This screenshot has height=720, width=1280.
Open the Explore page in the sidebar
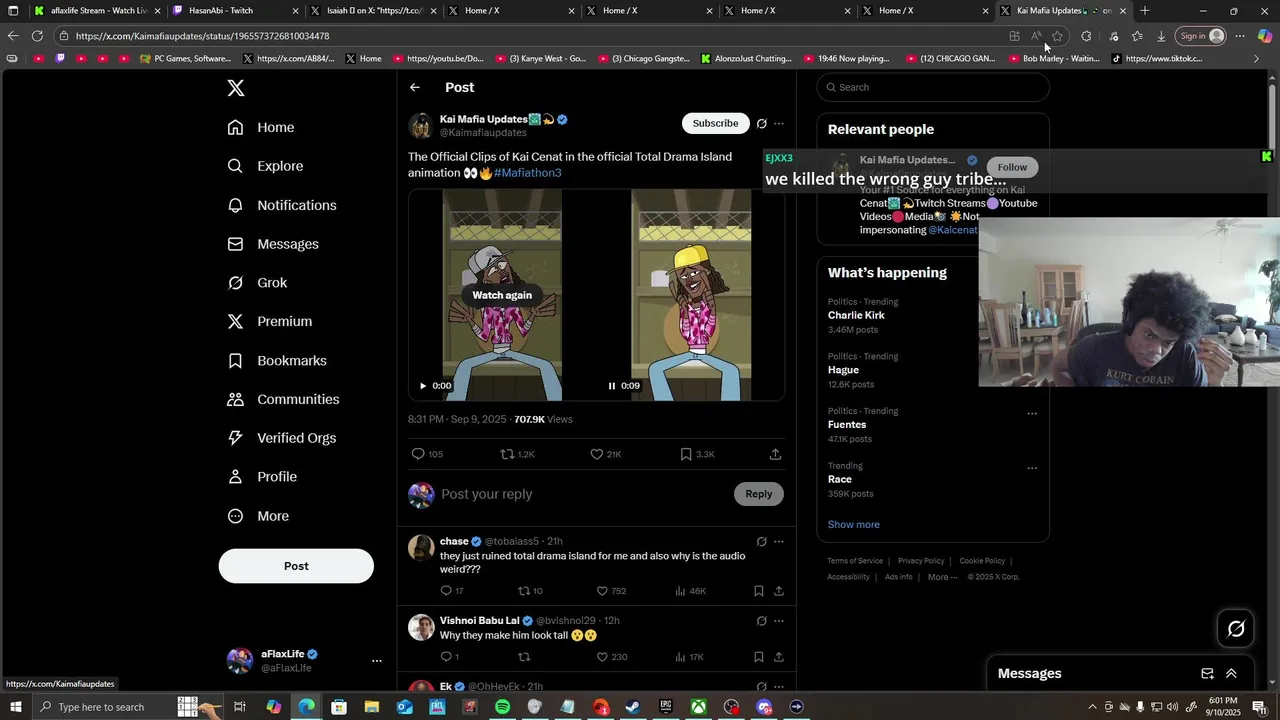pyautogui.click(x=265, y=166)
